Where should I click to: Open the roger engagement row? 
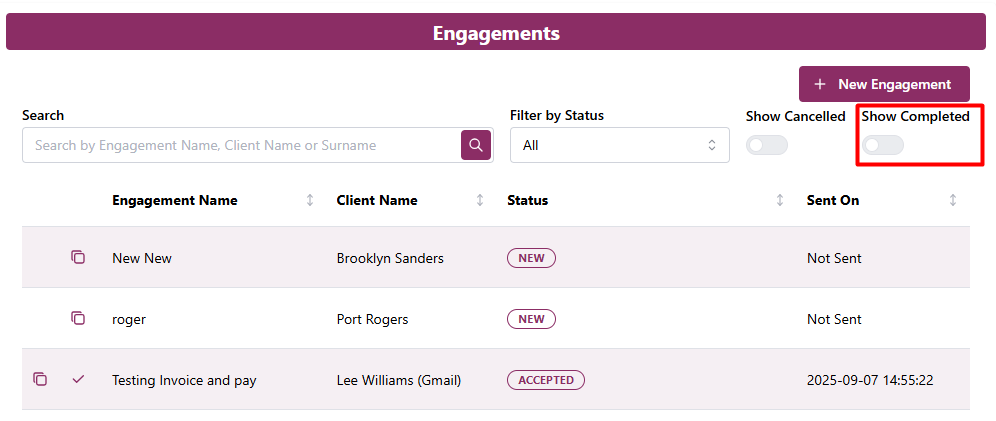click(x=129, y=319)
